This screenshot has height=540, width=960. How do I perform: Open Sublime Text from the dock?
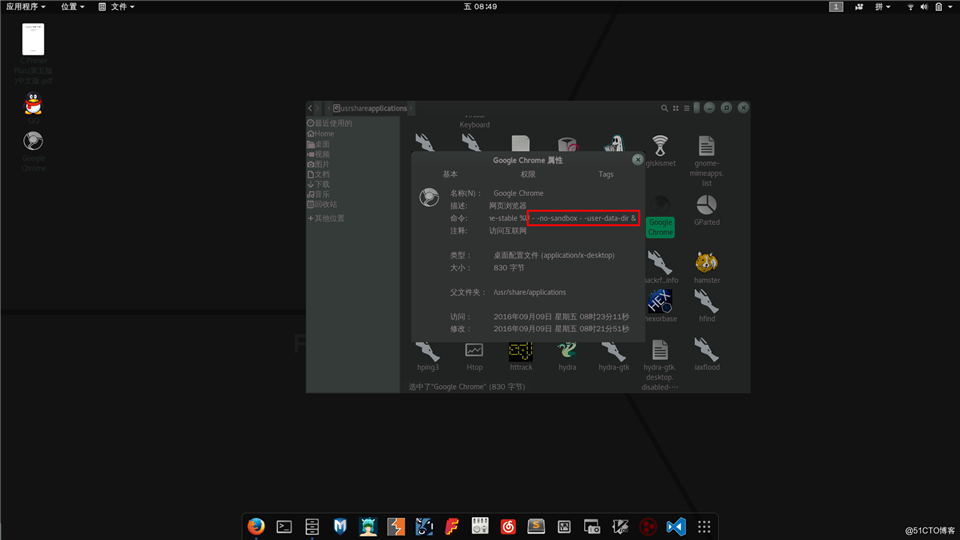click(536, 527)
